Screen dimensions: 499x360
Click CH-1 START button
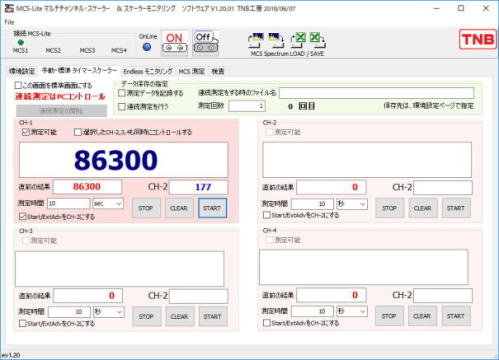tap(212, 208)
